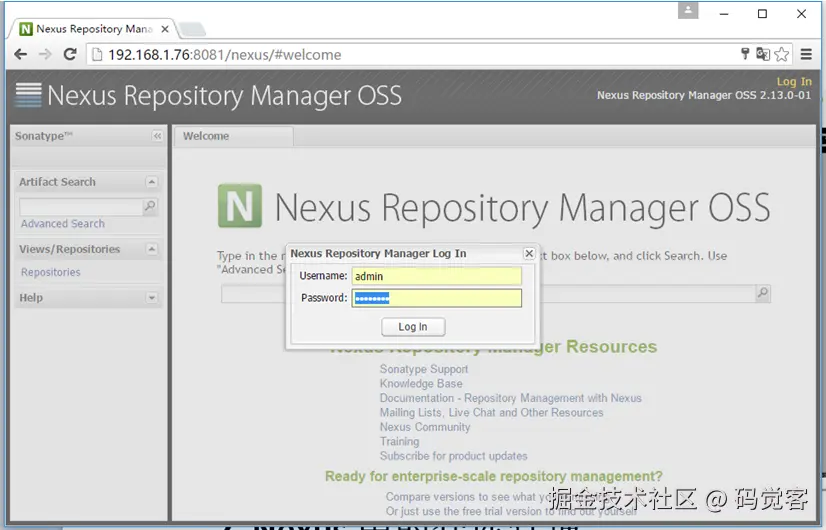826x530 pixels.
Task: Go back with browser back arrow
Action: (21, 54)
